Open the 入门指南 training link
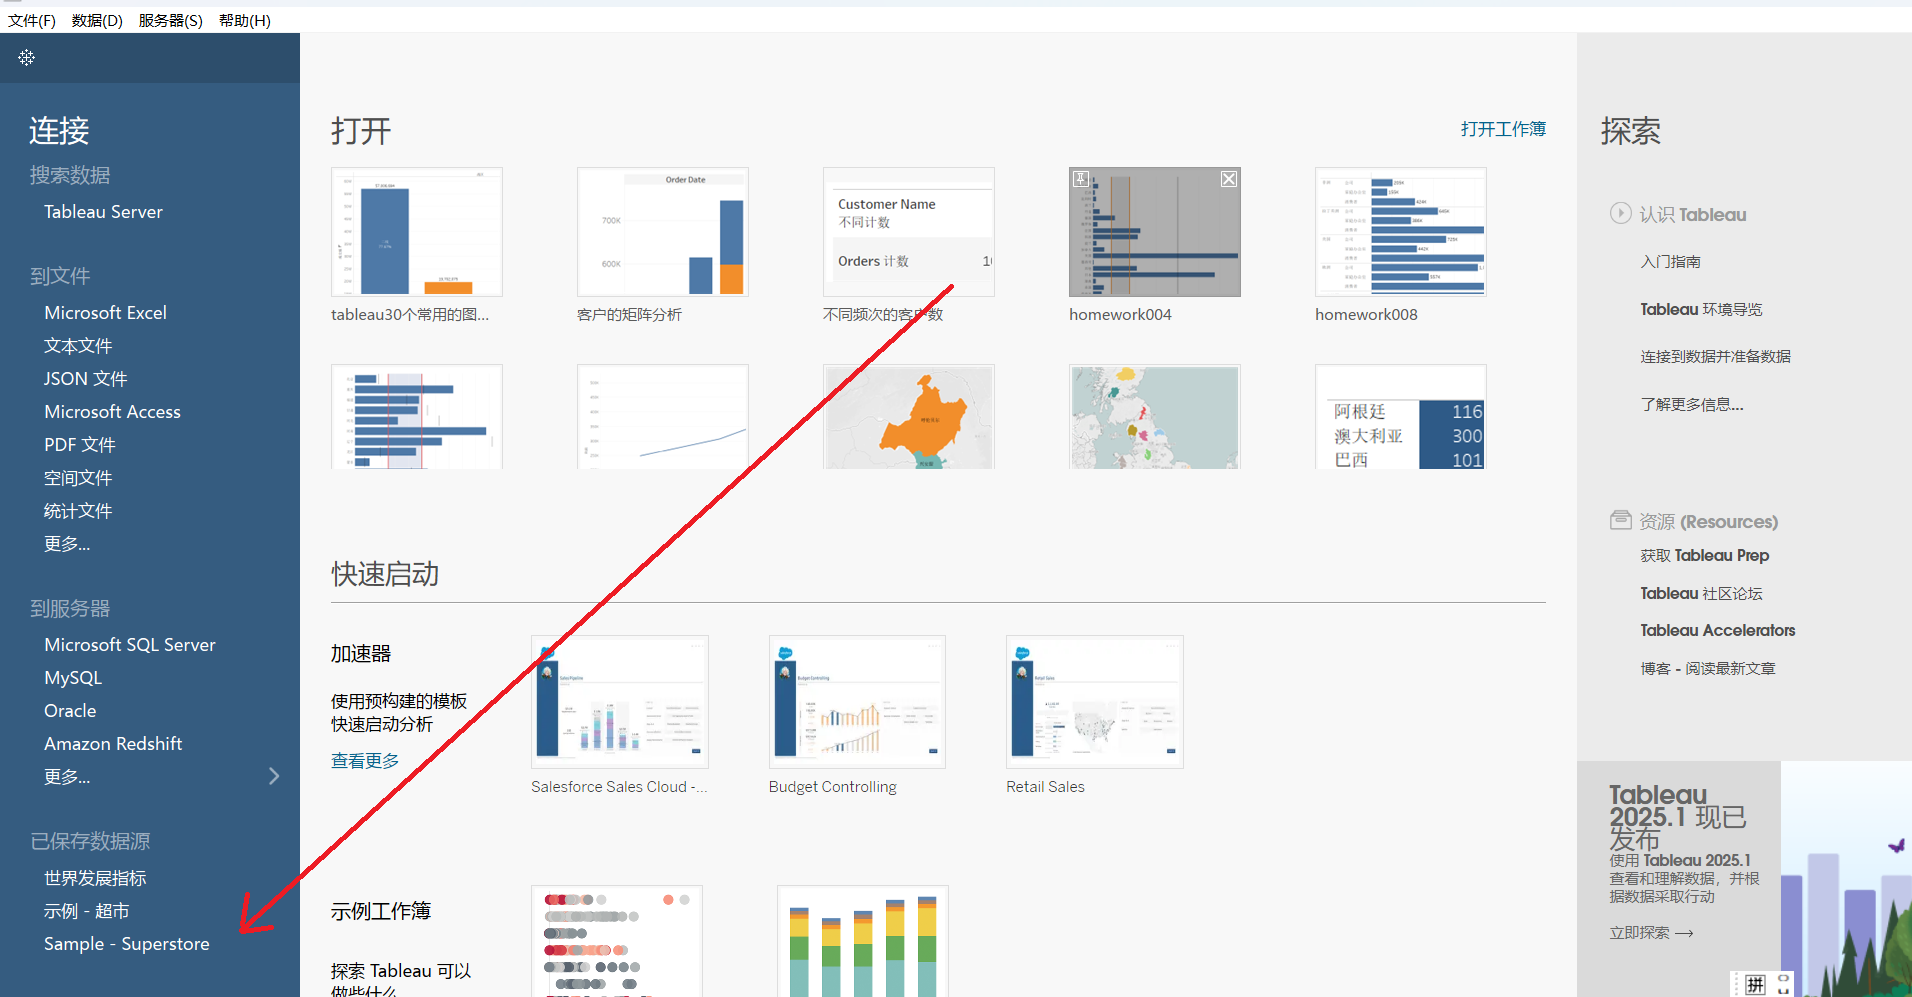Screen dimensions: 1912x997 tap(1670, 262)
